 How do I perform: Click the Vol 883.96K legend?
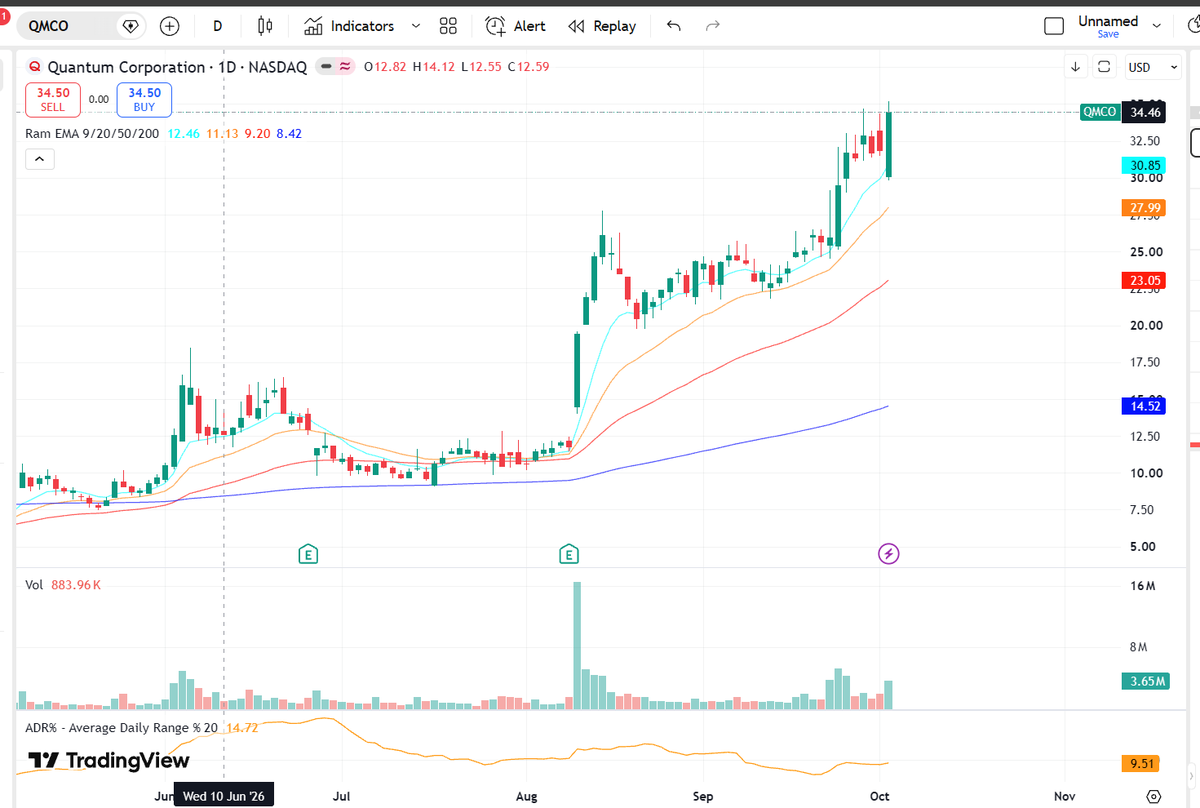(64, 585)
